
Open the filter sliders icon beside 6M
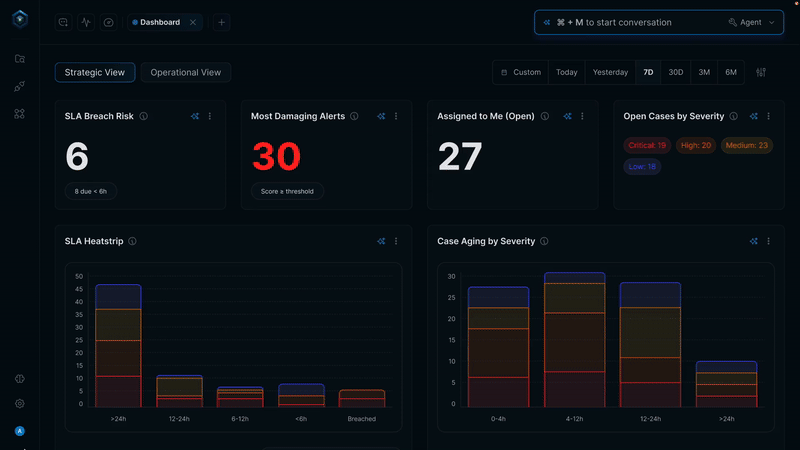pyautogui.click(x=761, y=72)
